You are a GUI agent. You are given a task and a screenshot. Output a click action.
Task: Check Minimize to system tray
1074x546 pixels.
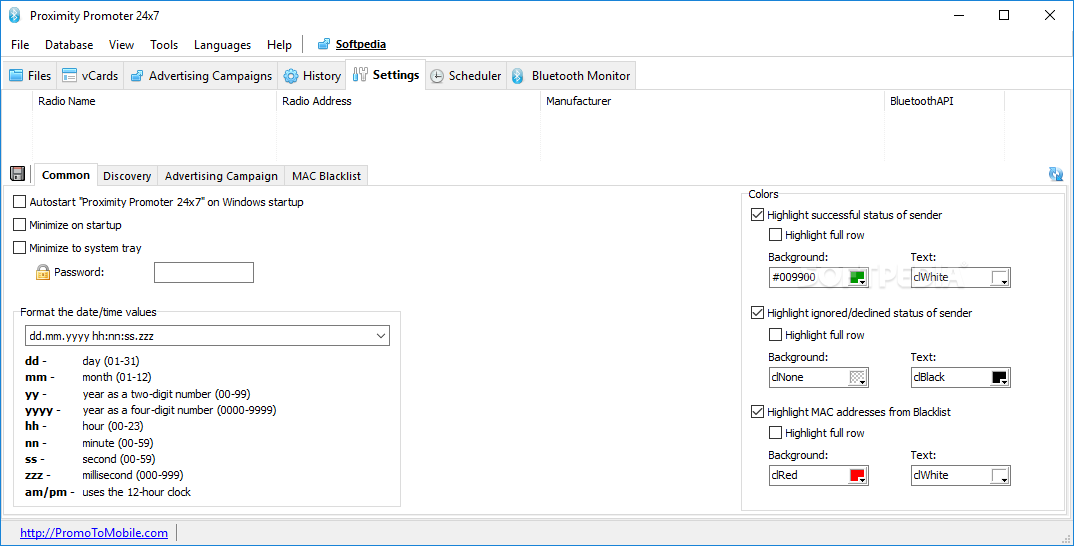[x=19, y=248]
